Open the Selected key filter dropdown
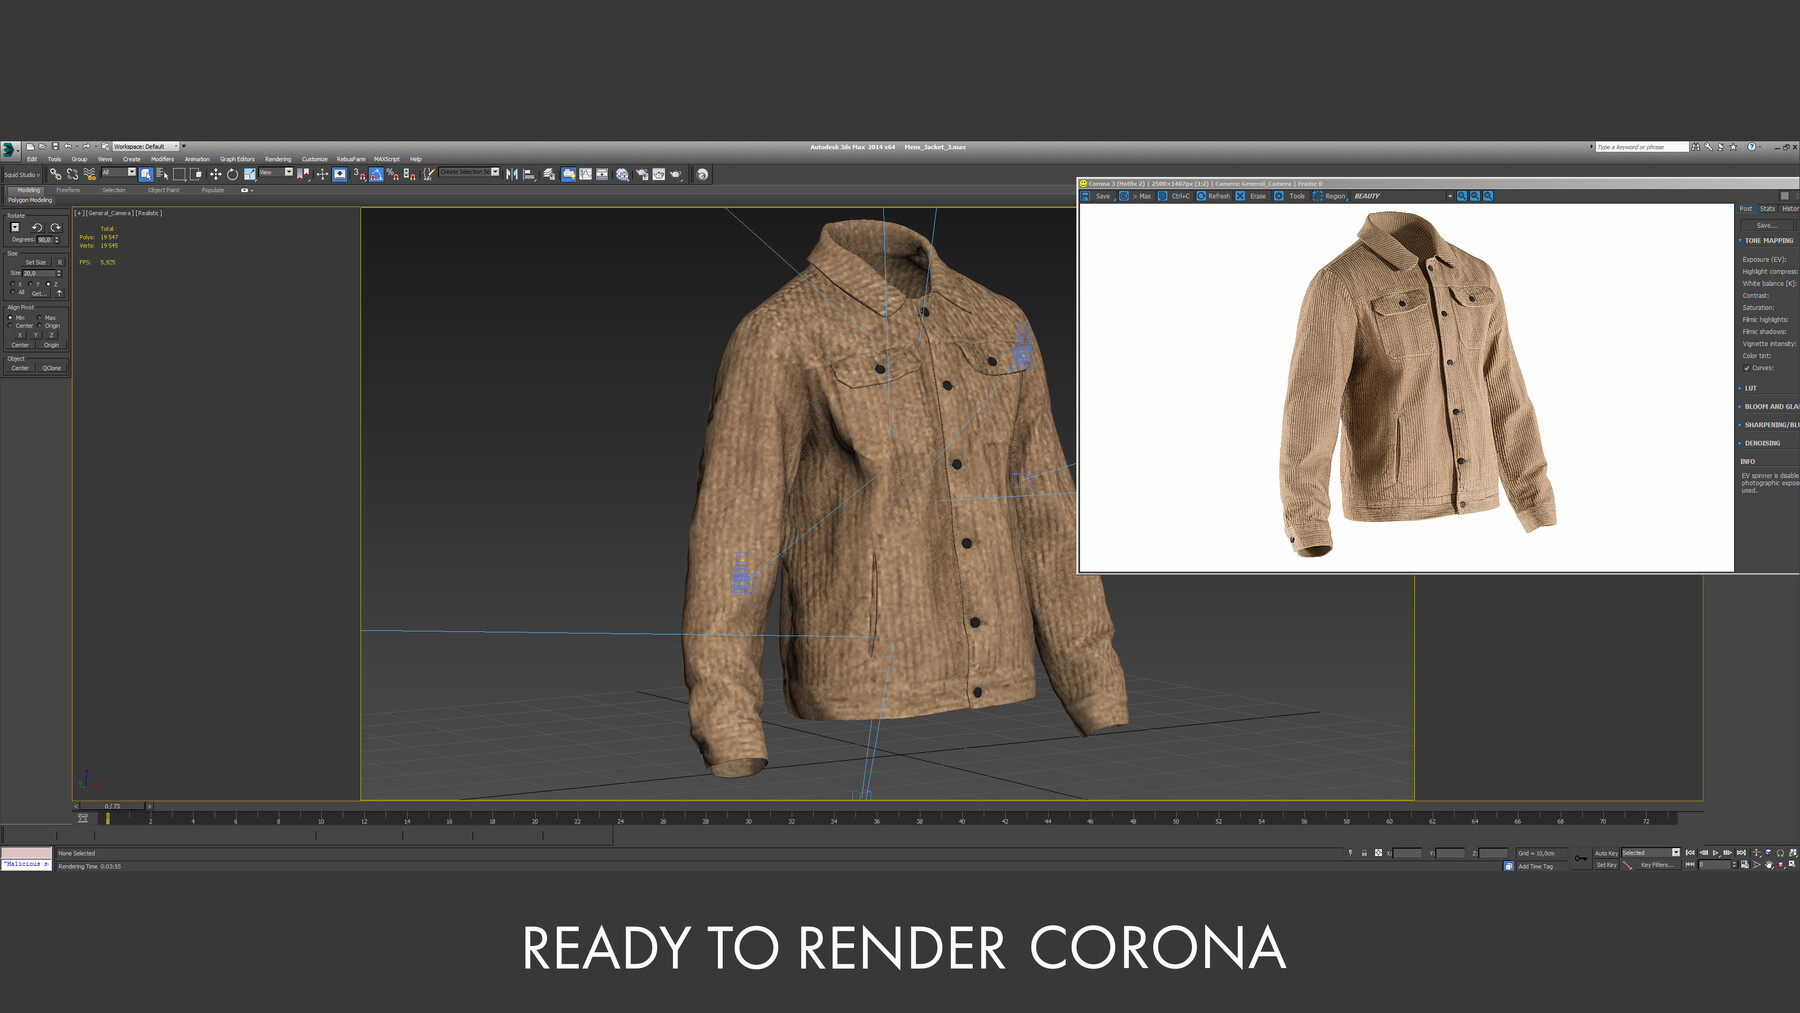1800x1013 pixels. click(x=1651, y=853)
